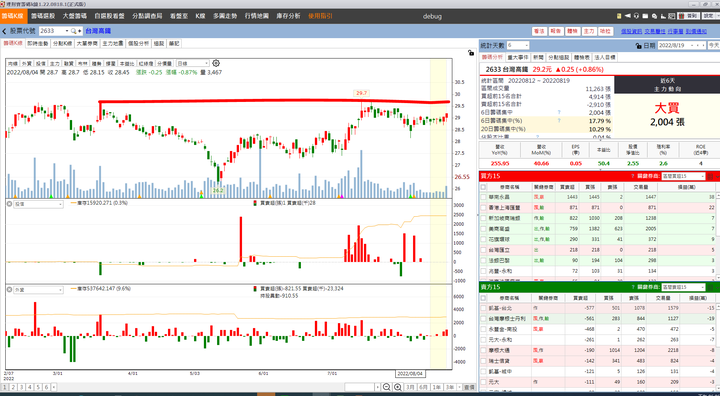
Task: Click the help question mark in 賣方15 header
Action: [x=632, y=287]
